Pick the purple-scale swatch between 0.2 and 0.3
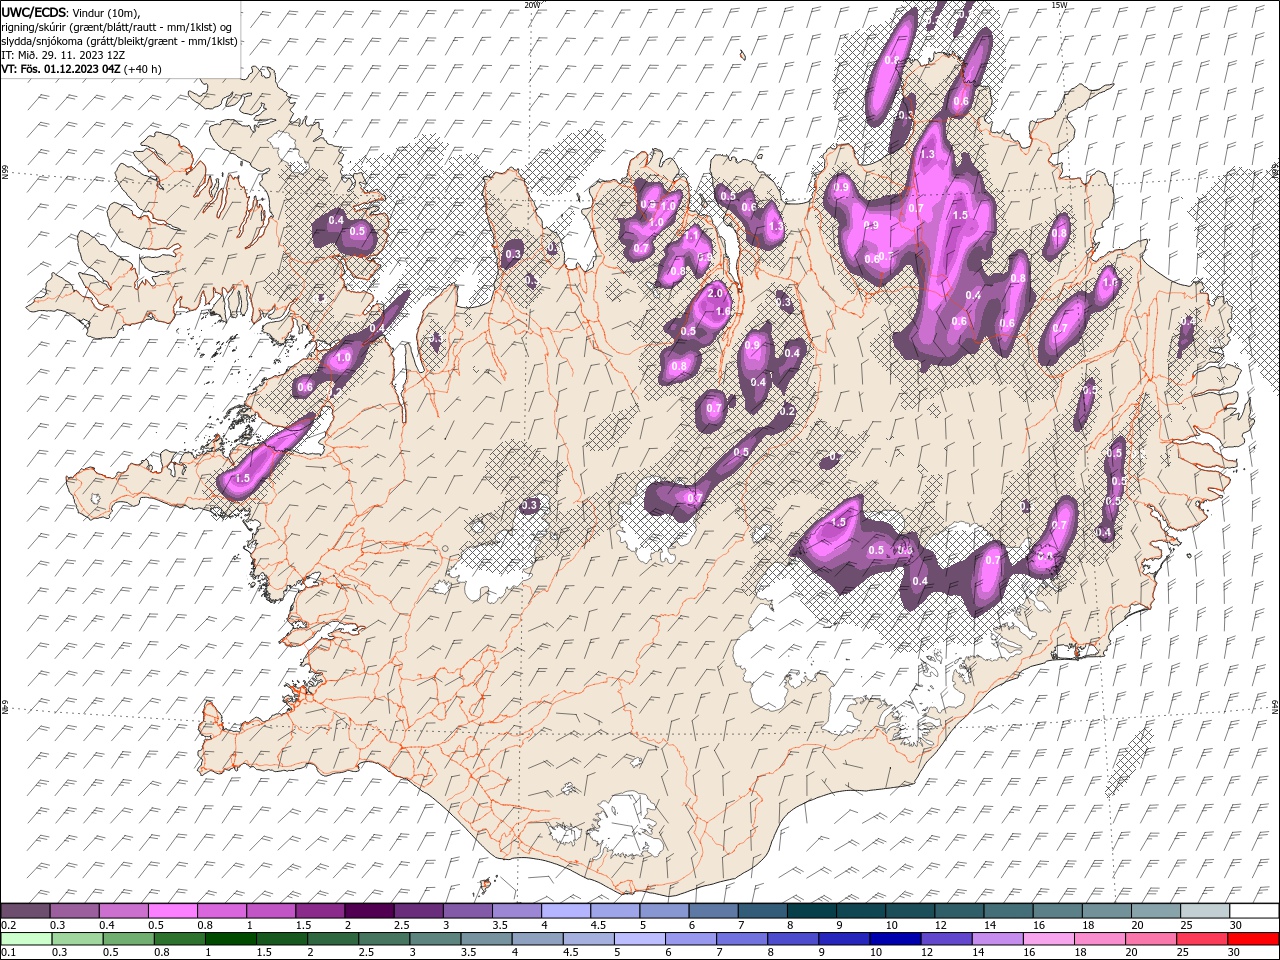 (25, 911)
